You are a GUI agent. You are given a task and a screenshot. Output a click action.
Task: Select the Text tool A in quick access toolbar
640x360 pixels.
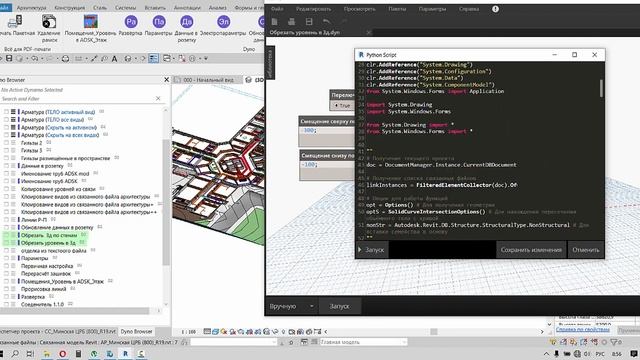point(115,59)
